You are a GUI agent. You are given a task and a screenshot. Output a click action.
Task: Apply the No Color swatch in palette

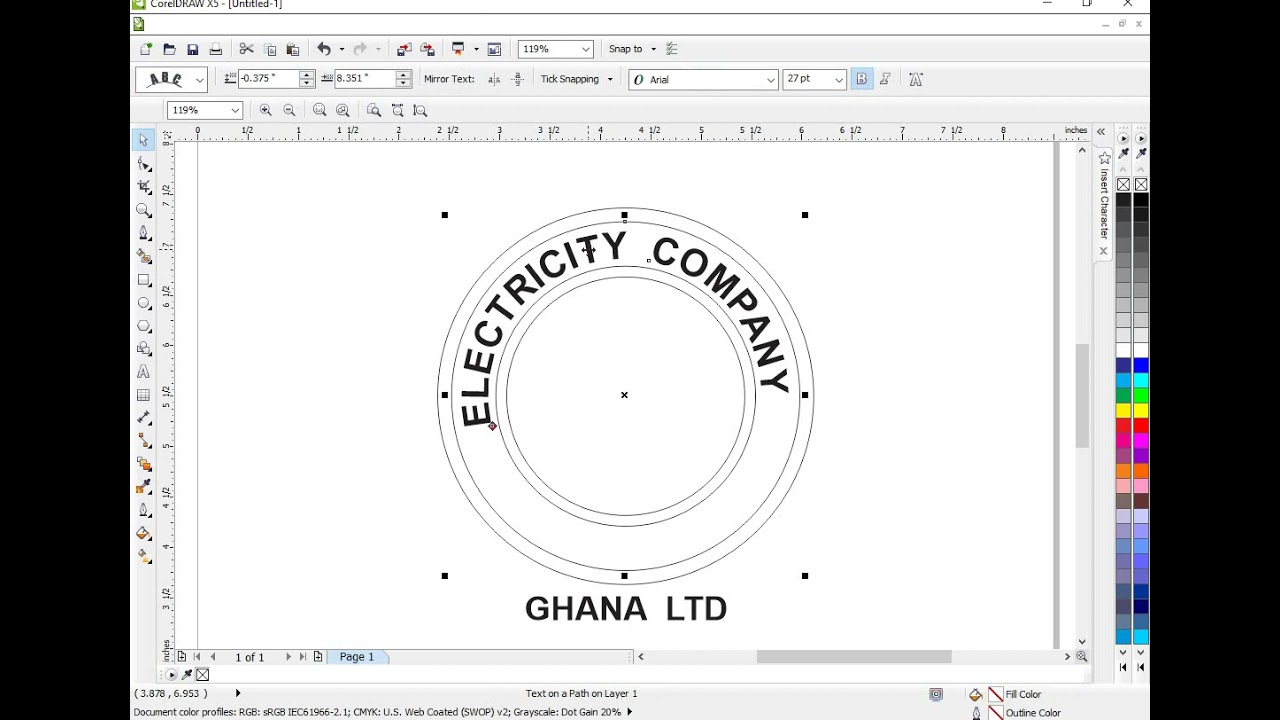pyautogui.click(x=1123, y=185)
